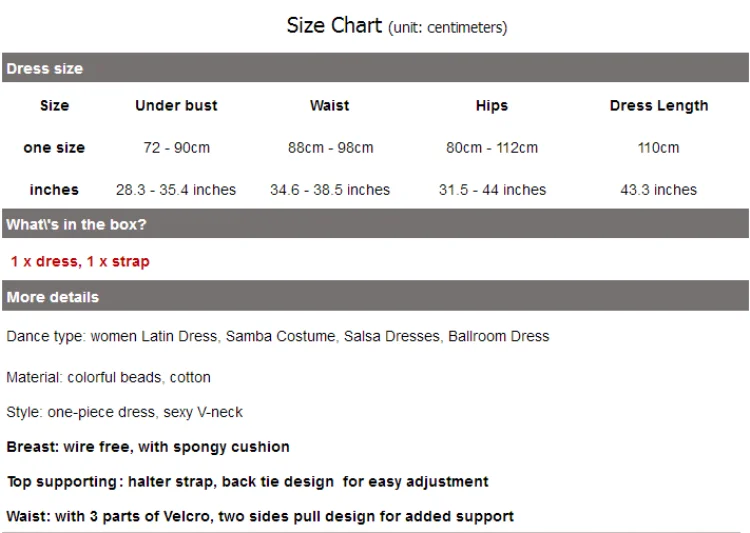Click the Material: colorful beads, cotton line
750x533 pixels.
point(108,378)
